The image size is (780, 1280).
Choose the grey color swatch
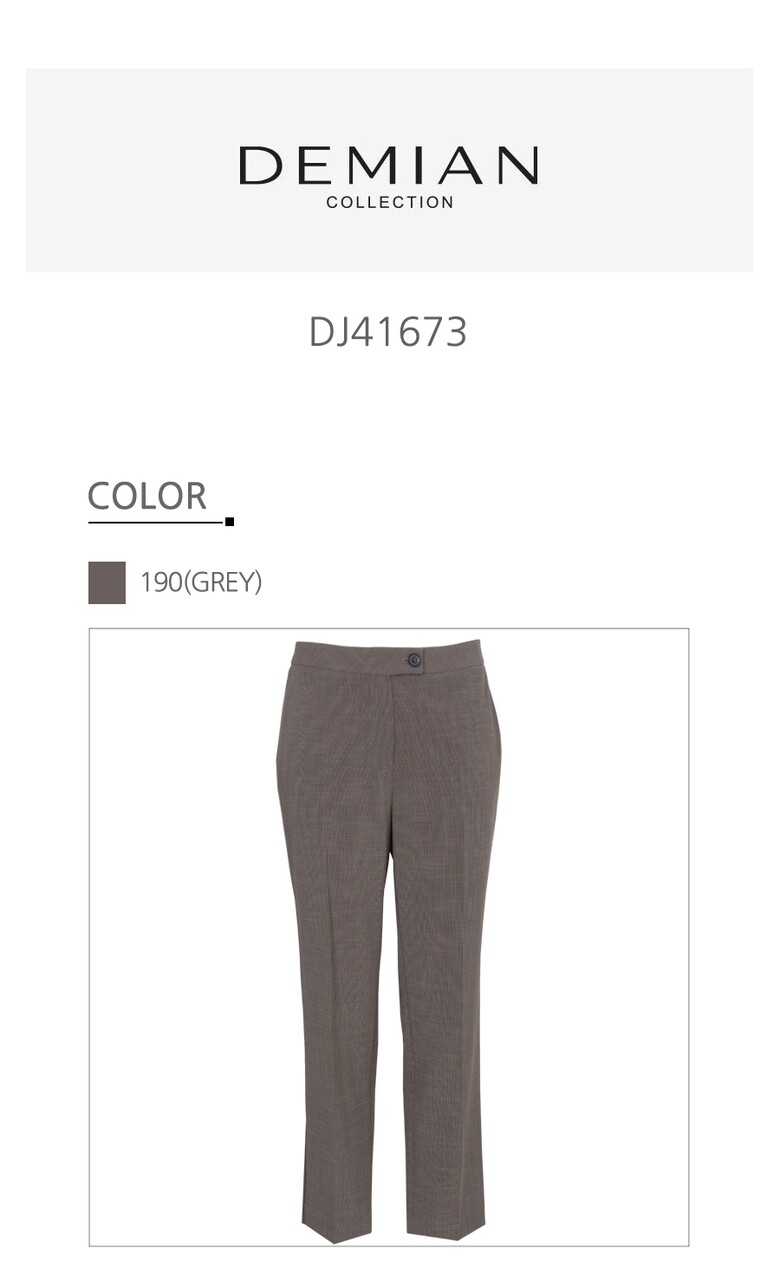(107, 582)
